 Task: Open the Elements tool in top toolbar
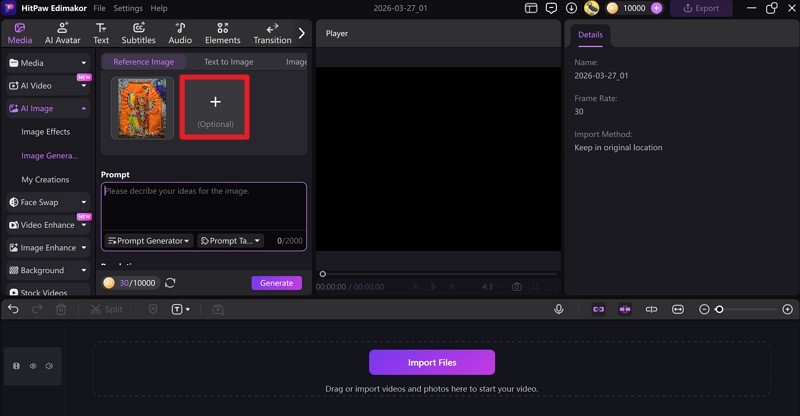pyautogui.click(x=222, y=33)
